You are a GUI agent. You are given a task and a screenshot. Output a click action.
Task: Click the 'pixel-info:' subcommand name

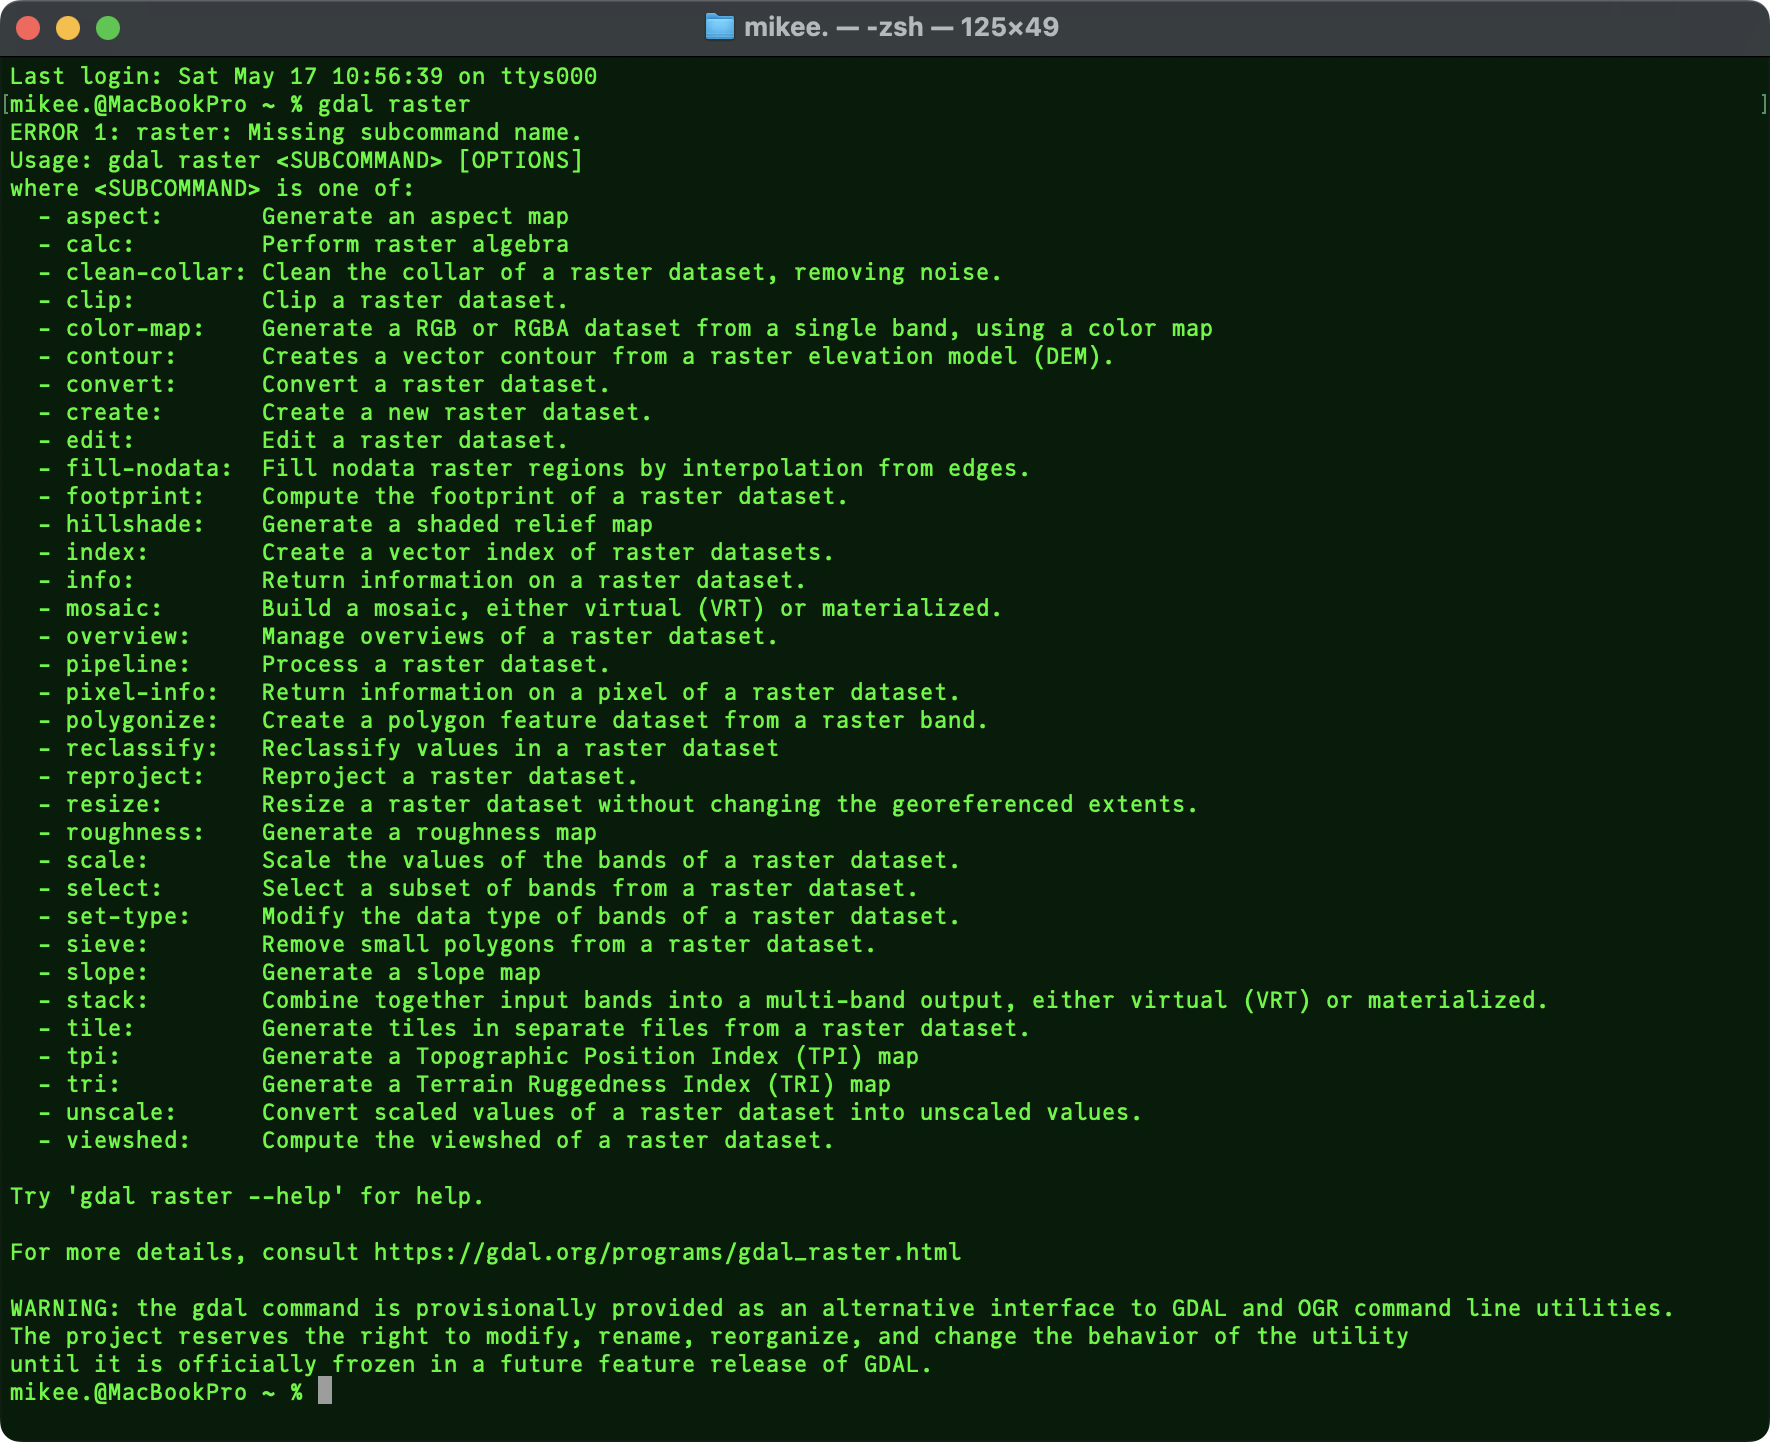pos(142,692)
